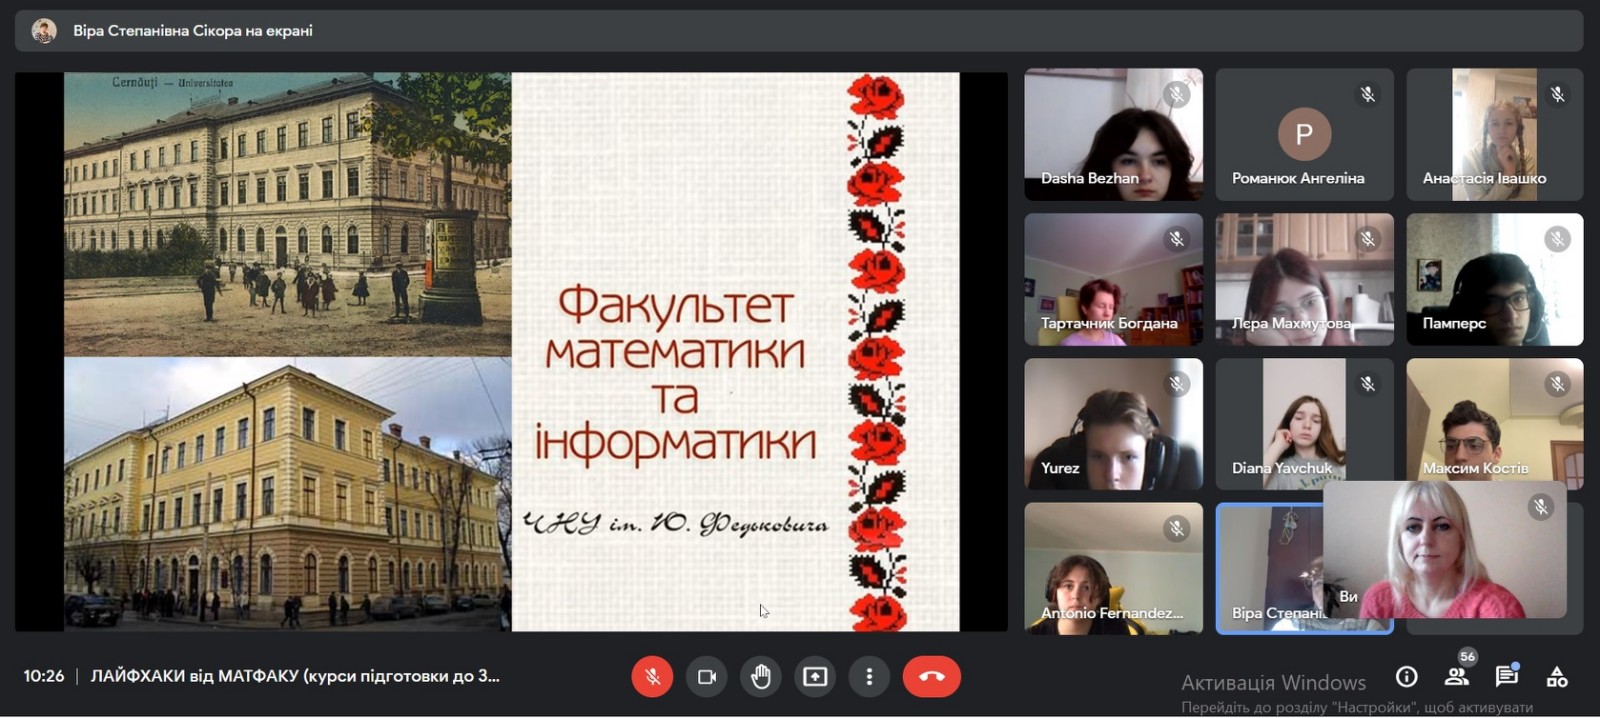Click the letter P avatar of Романюк Ангеліна
The image size is (1600, 718).
coord(1304,134)
